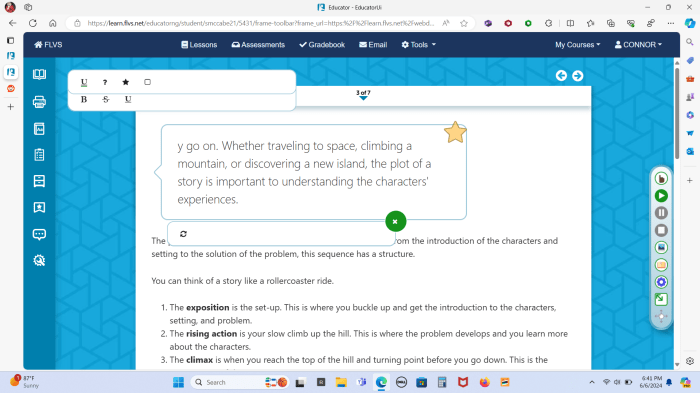Go to next lesson page arrow
Viewport: 700px width, 393px height.
[577, 76]
